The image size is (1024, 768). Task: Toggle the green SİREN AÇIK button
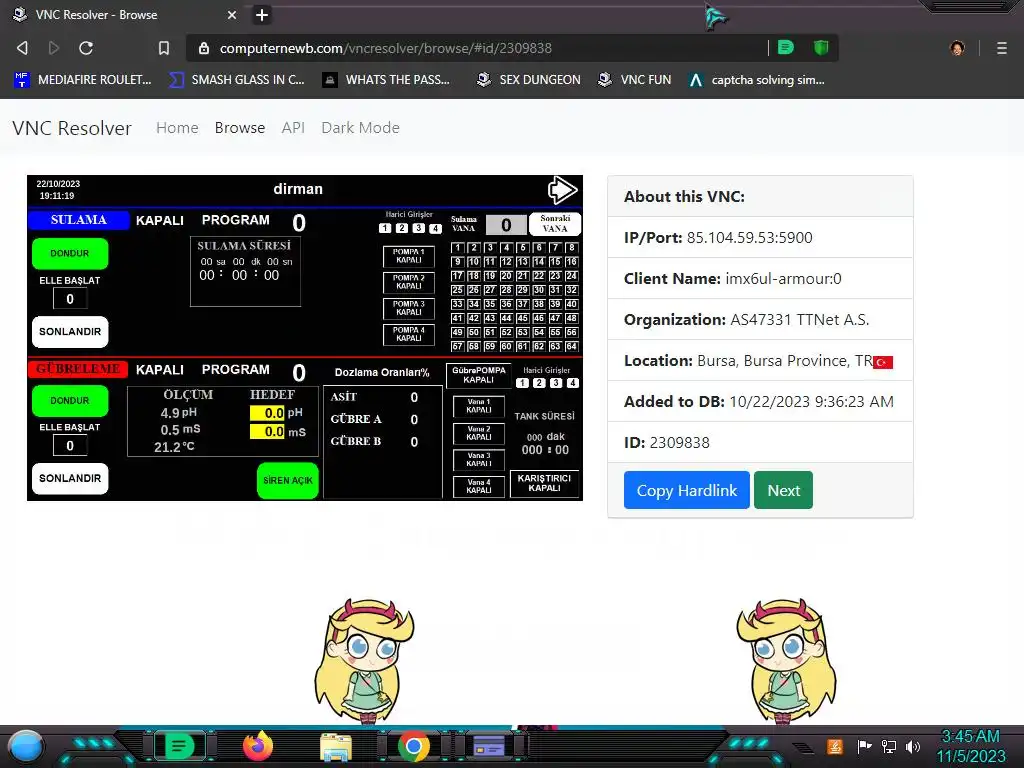[x=287, y=480]
